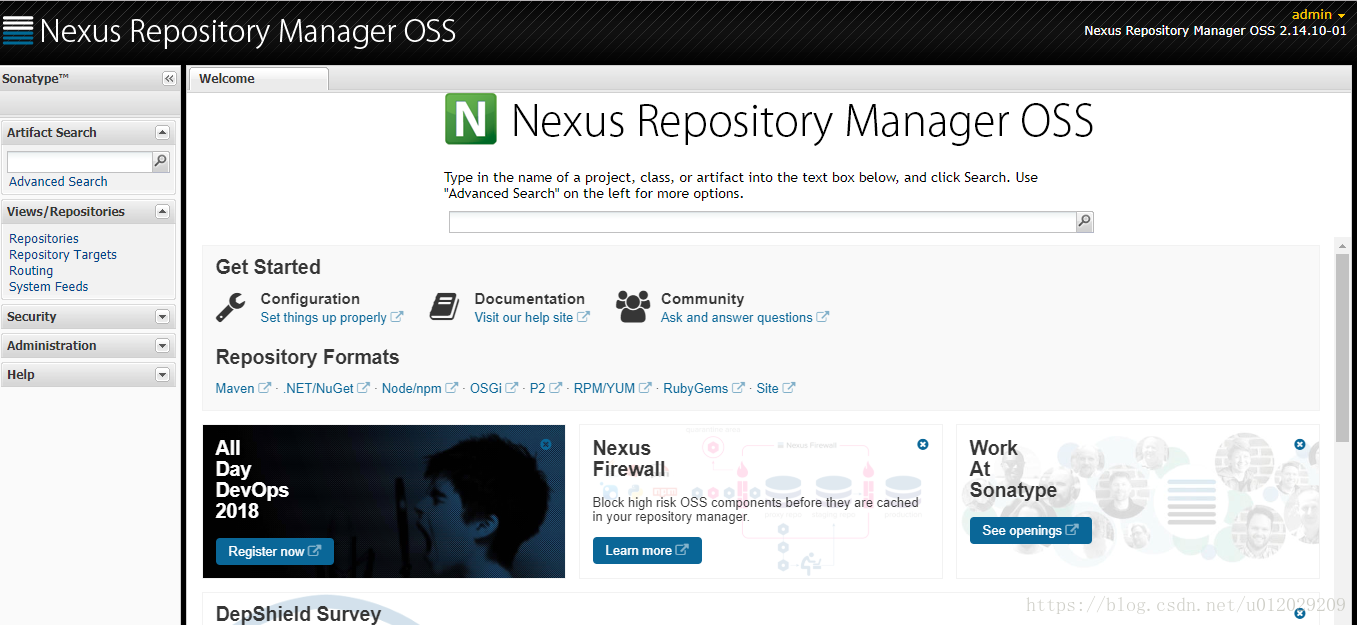This screenshot has height=625, width=1357.
Task: Collapse the Artifact Search panel
Action: [x=162, y=132]
